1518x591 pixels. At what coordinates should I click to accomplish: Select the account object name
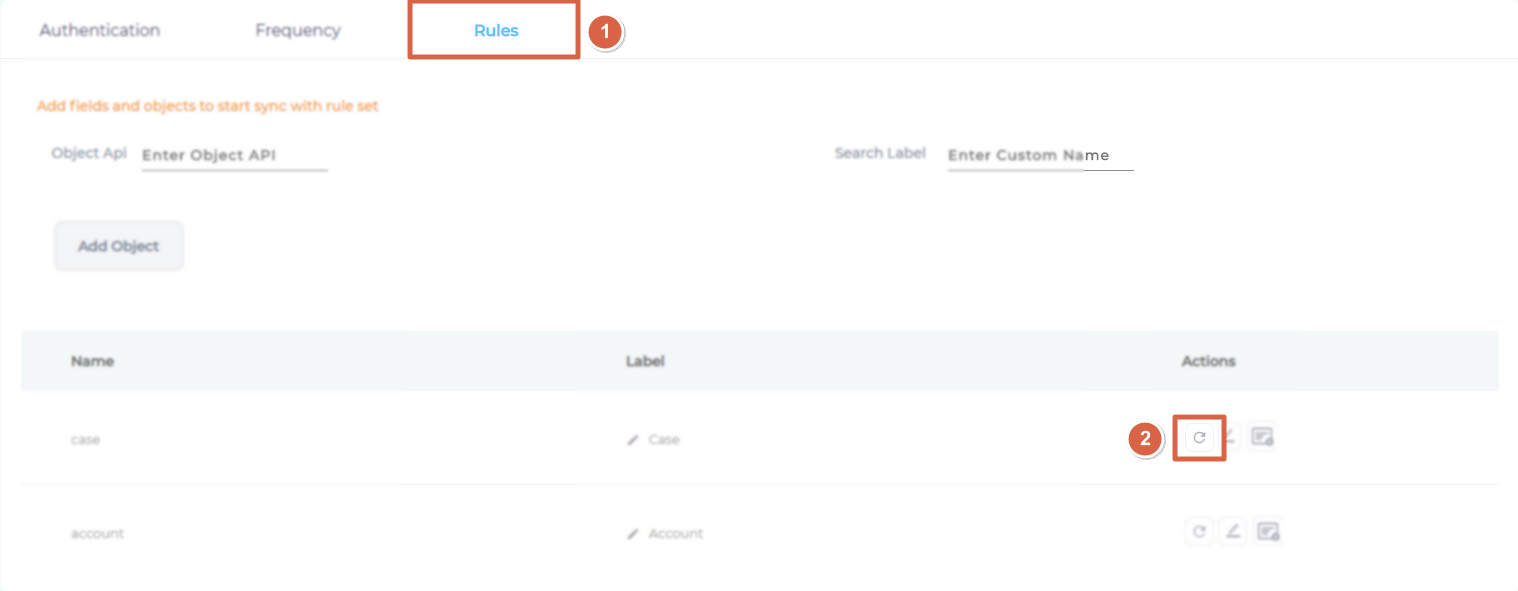(97, 534)
